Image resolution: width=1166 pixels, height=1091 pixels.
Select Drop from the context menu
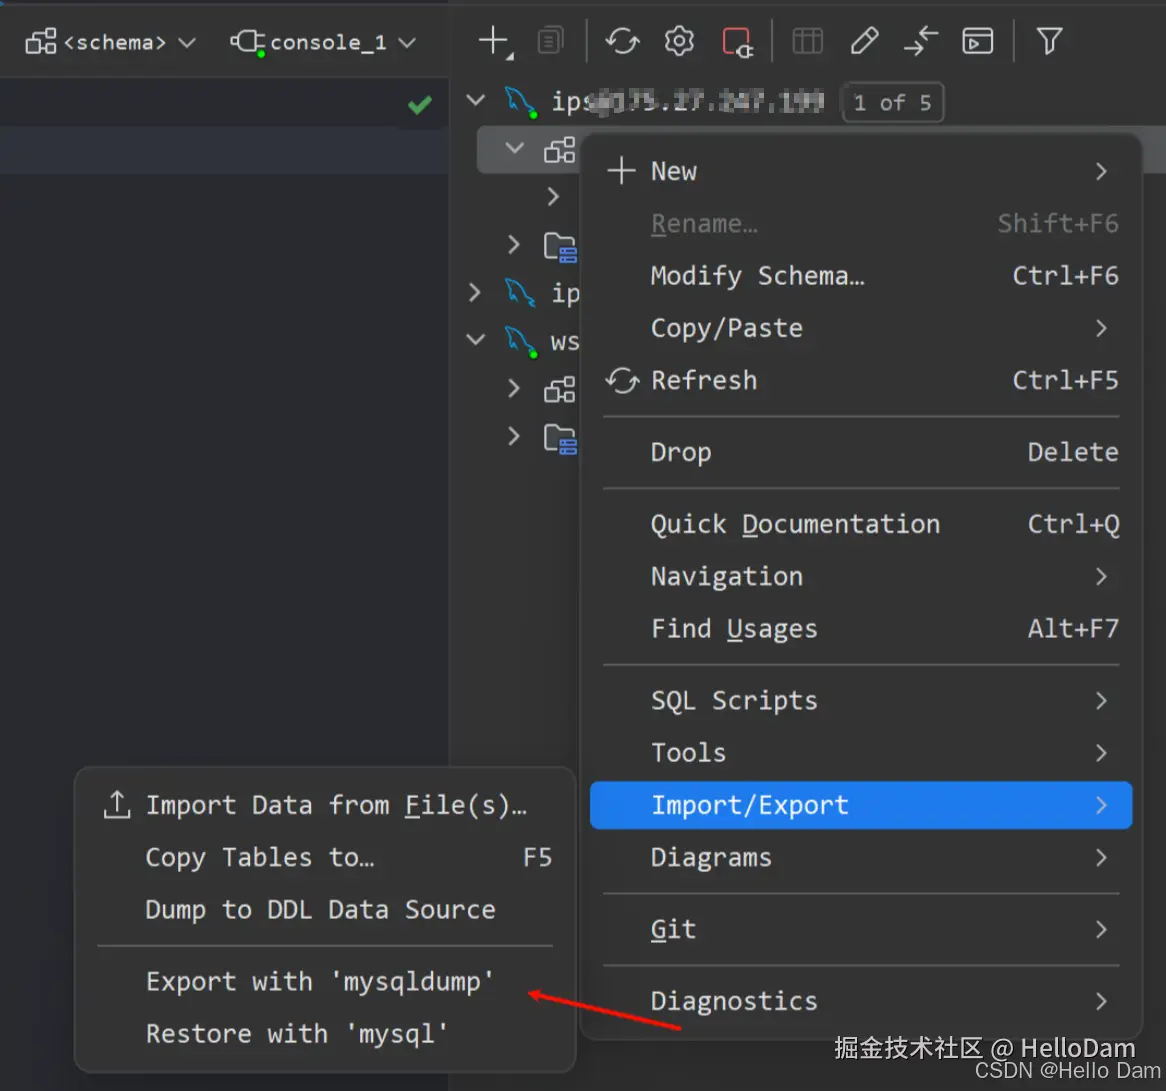[860, 452]
